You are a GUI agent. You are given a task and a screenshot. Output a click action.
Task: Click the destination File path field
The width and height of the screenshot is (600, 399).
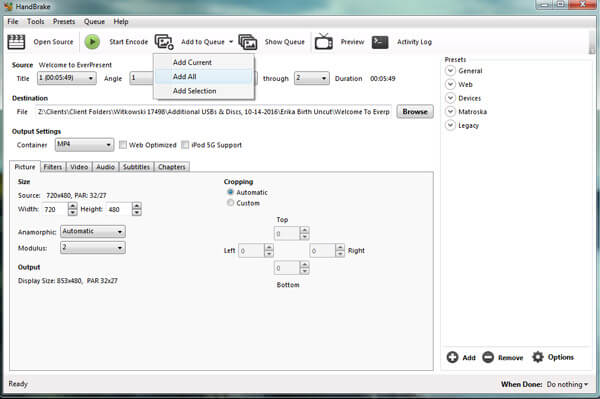[x=214, y=112]
